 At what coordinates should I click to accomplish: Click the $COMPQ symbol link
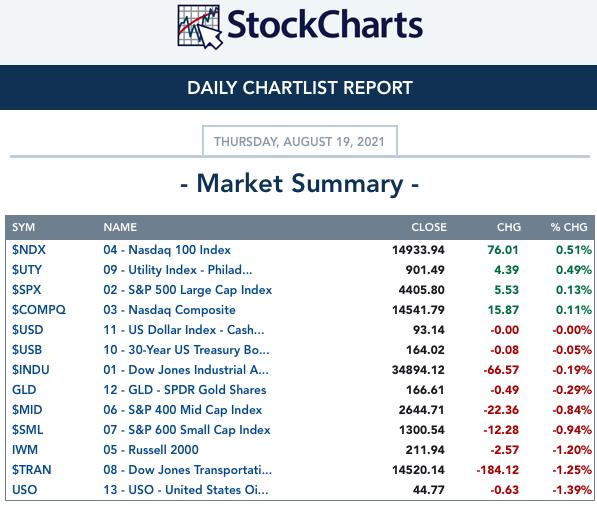(39, 310)
